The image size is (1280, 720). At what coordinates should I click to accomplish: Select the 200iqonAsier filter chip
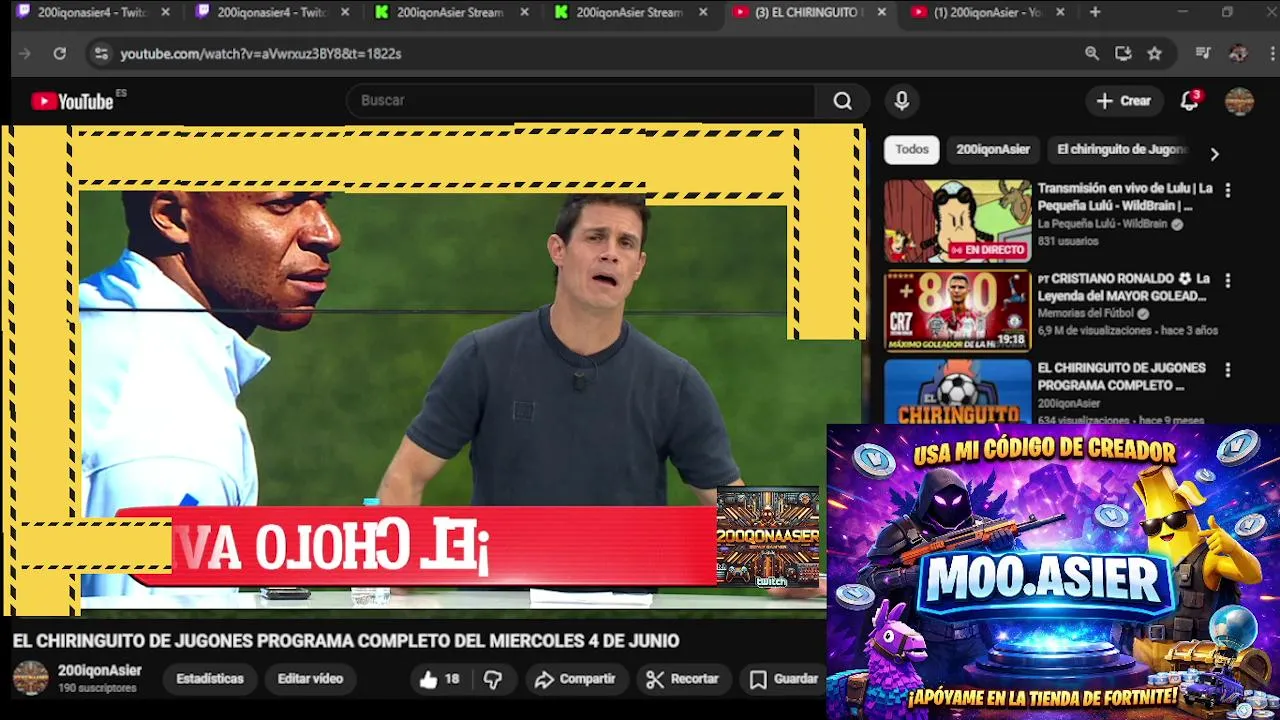tap(993, 149)
